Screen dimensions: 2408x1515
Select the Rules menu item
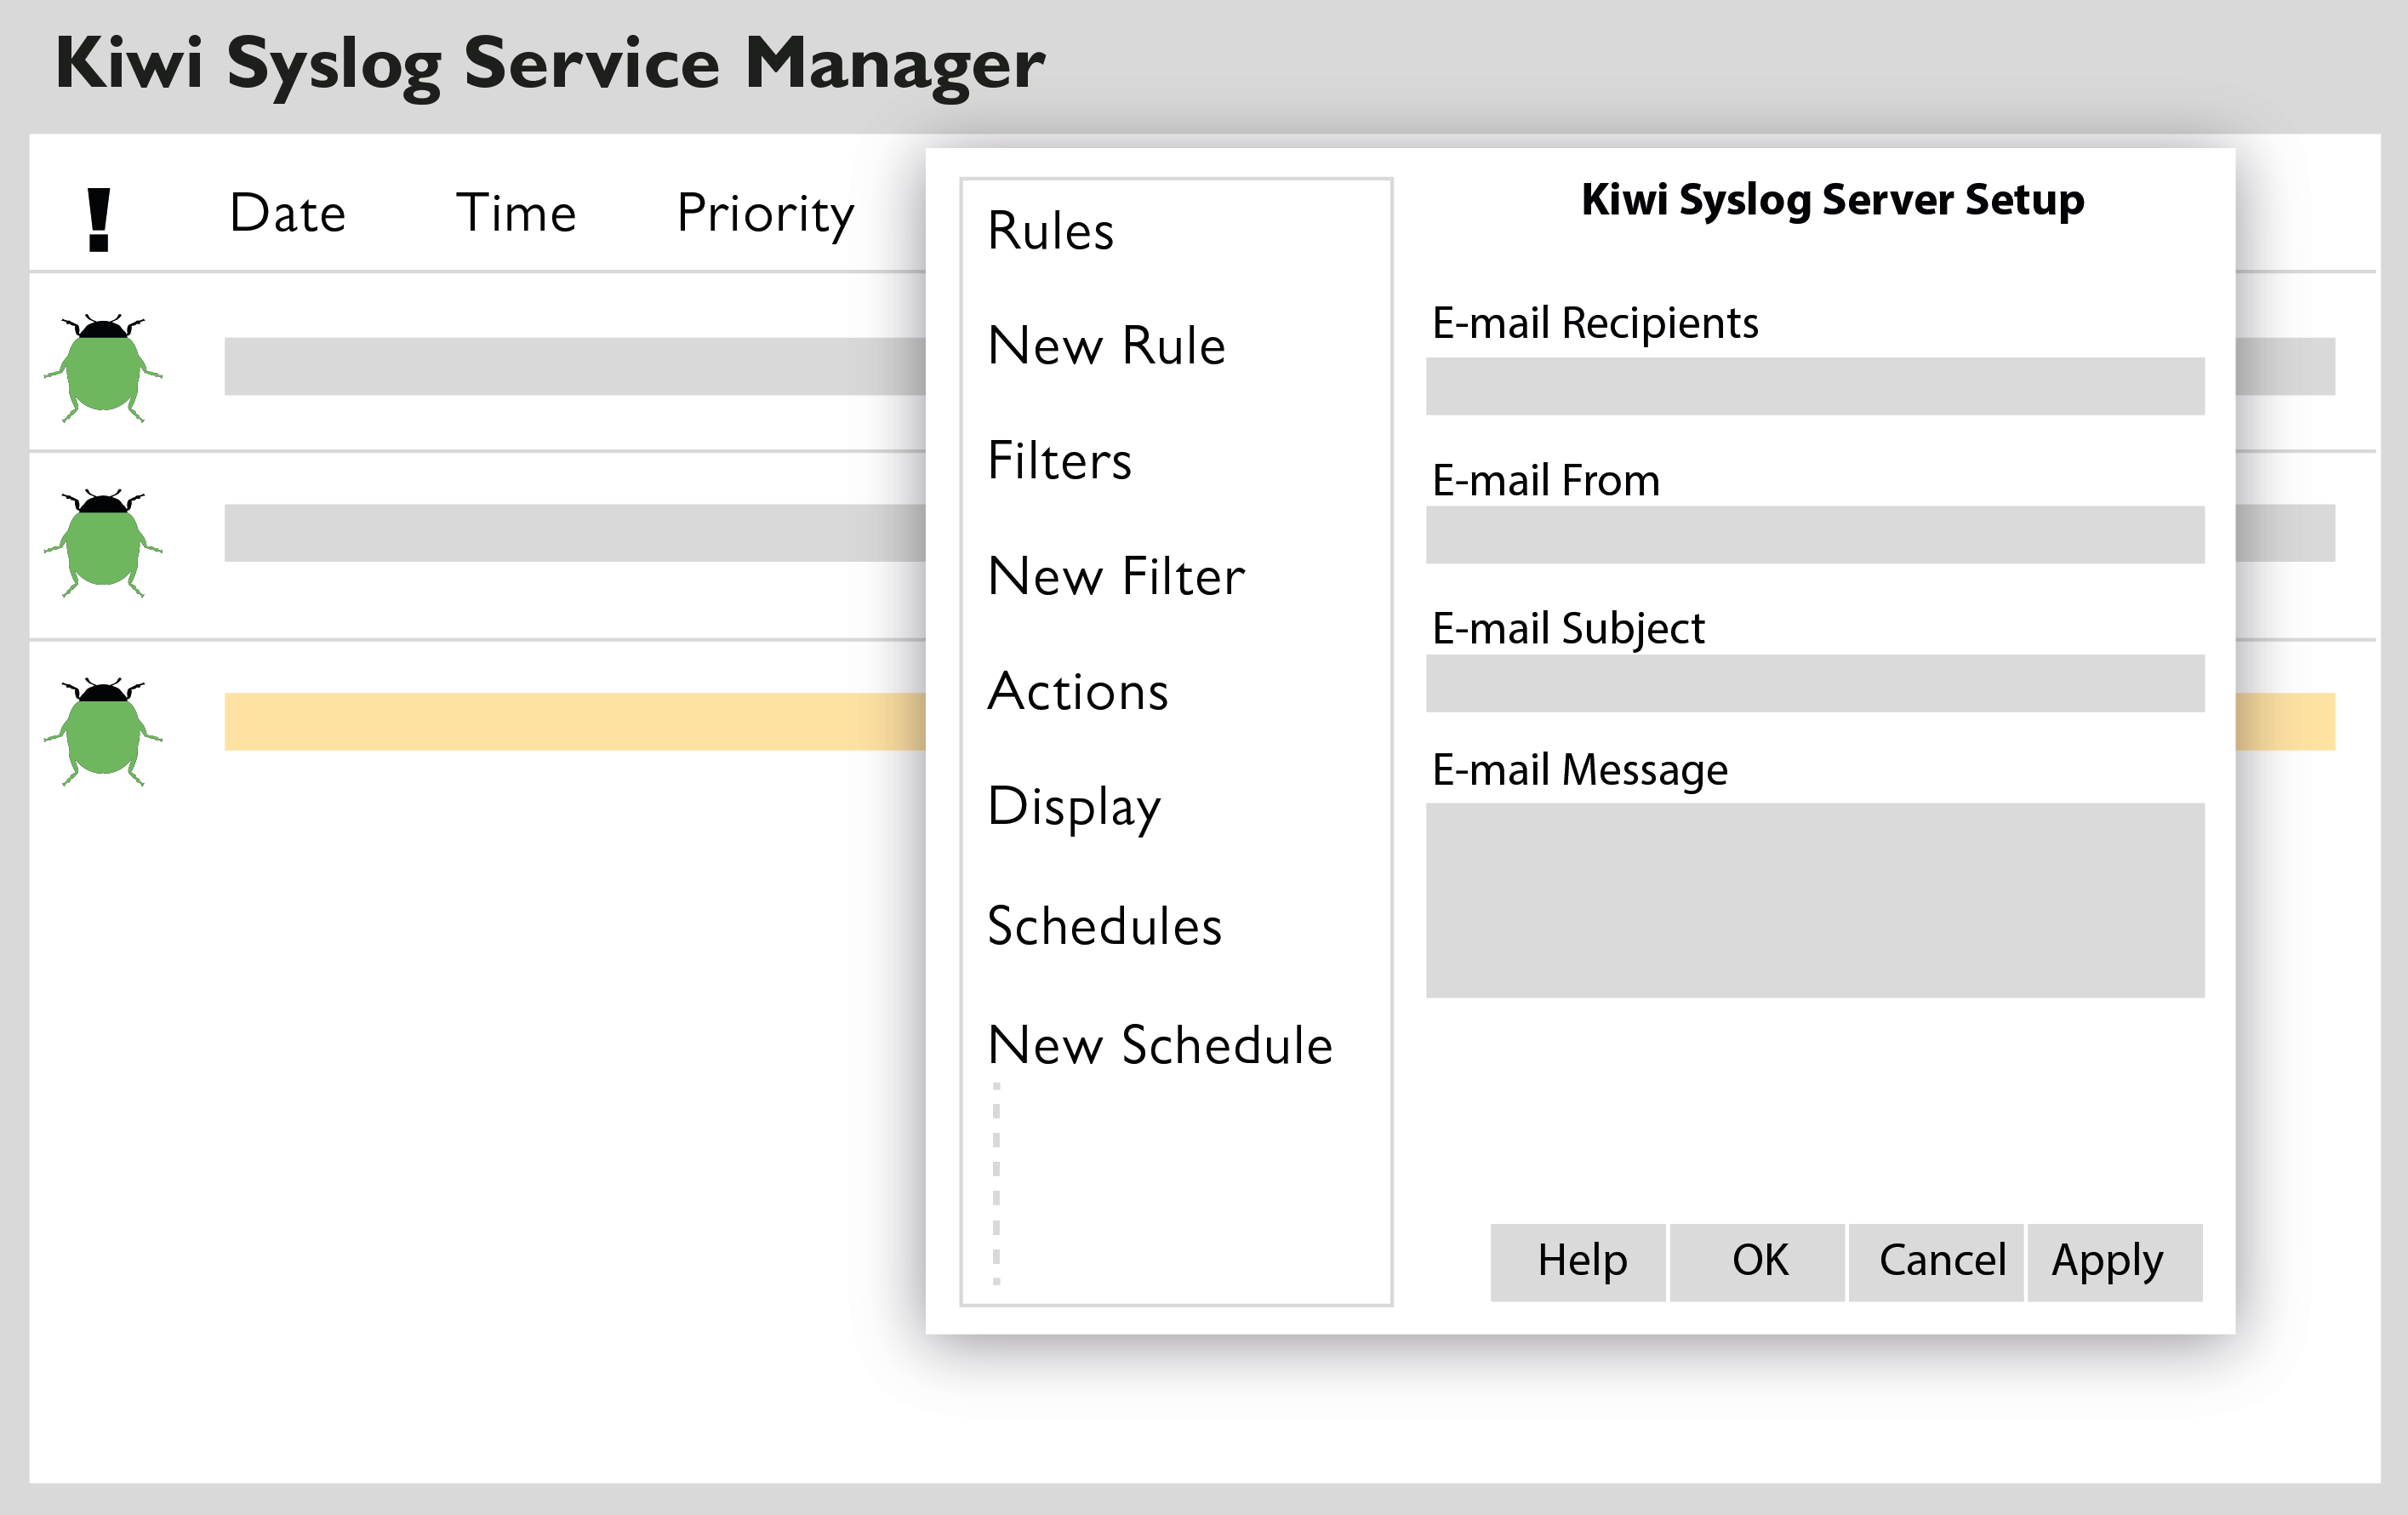[x=1048, y=227]
